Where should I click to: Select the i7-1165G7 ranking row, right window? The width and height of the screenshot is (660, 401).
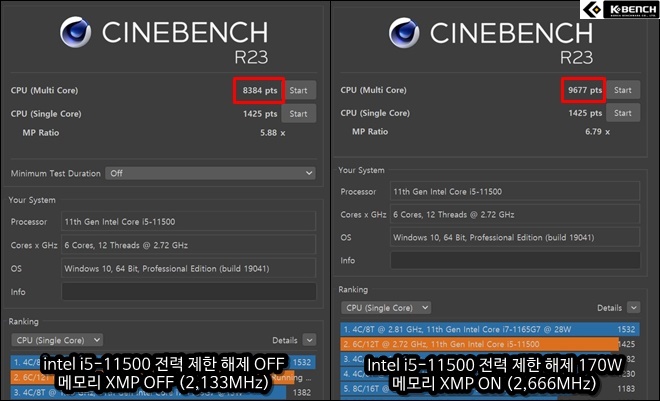coord(490,329)
